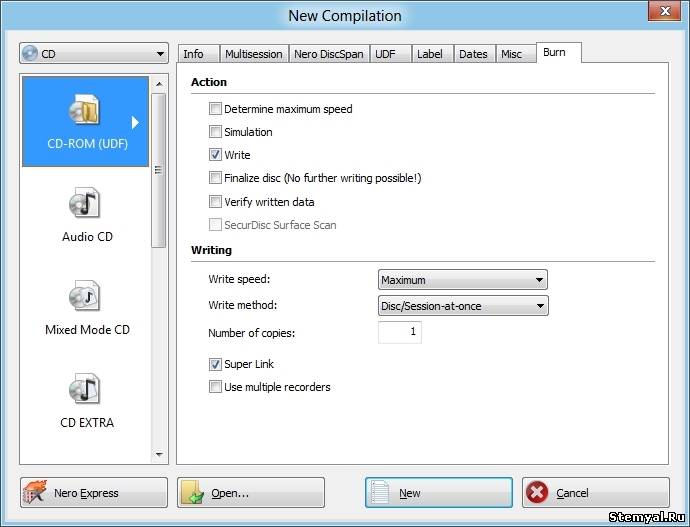The width and height of the screenshot is (690, 527).
Task: Open the Write speed Maximum dropdown
Action: tap(462, 280)
